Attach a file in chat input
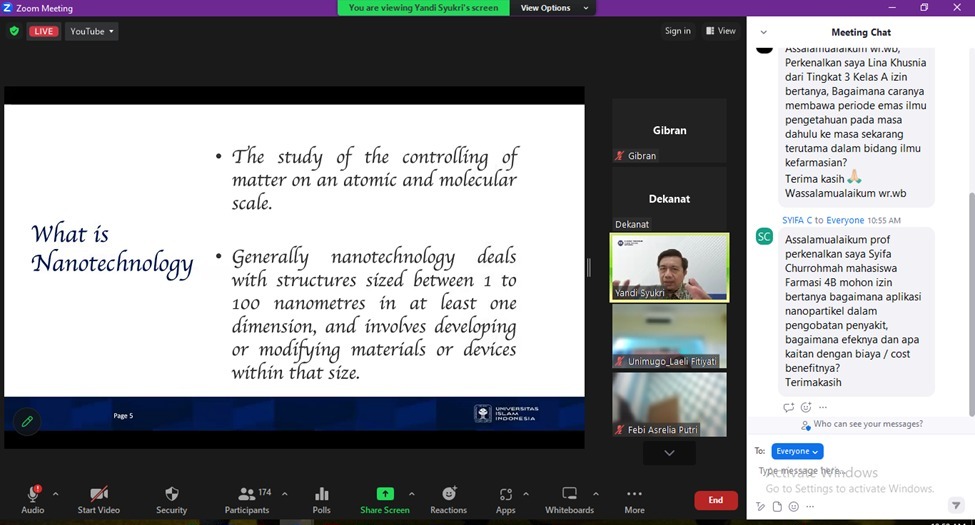Screen dimensions: 975x525 777,506
